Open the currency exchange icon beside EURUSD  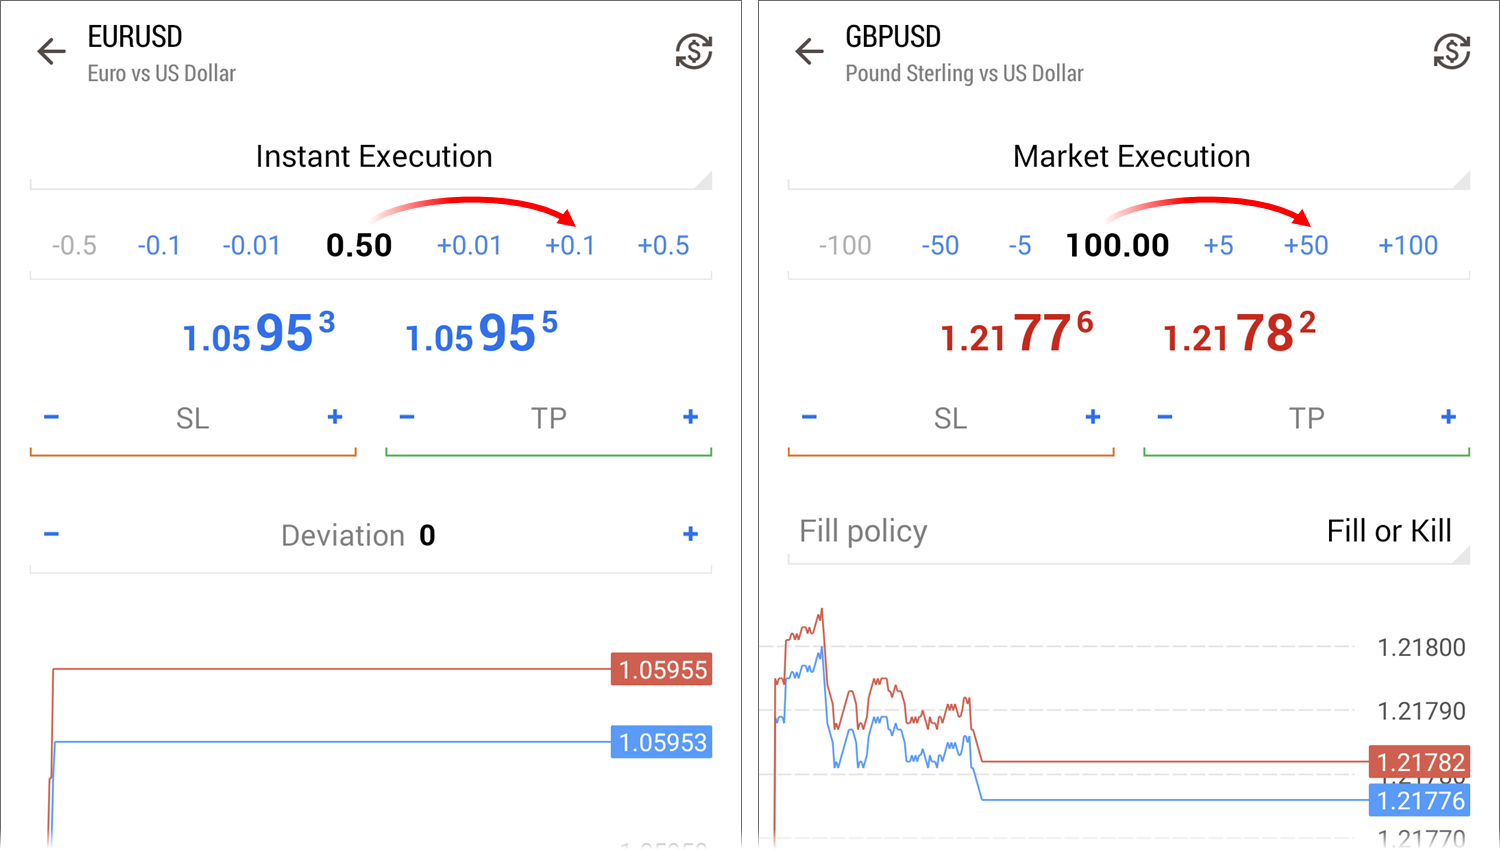[x=694, y=51]
